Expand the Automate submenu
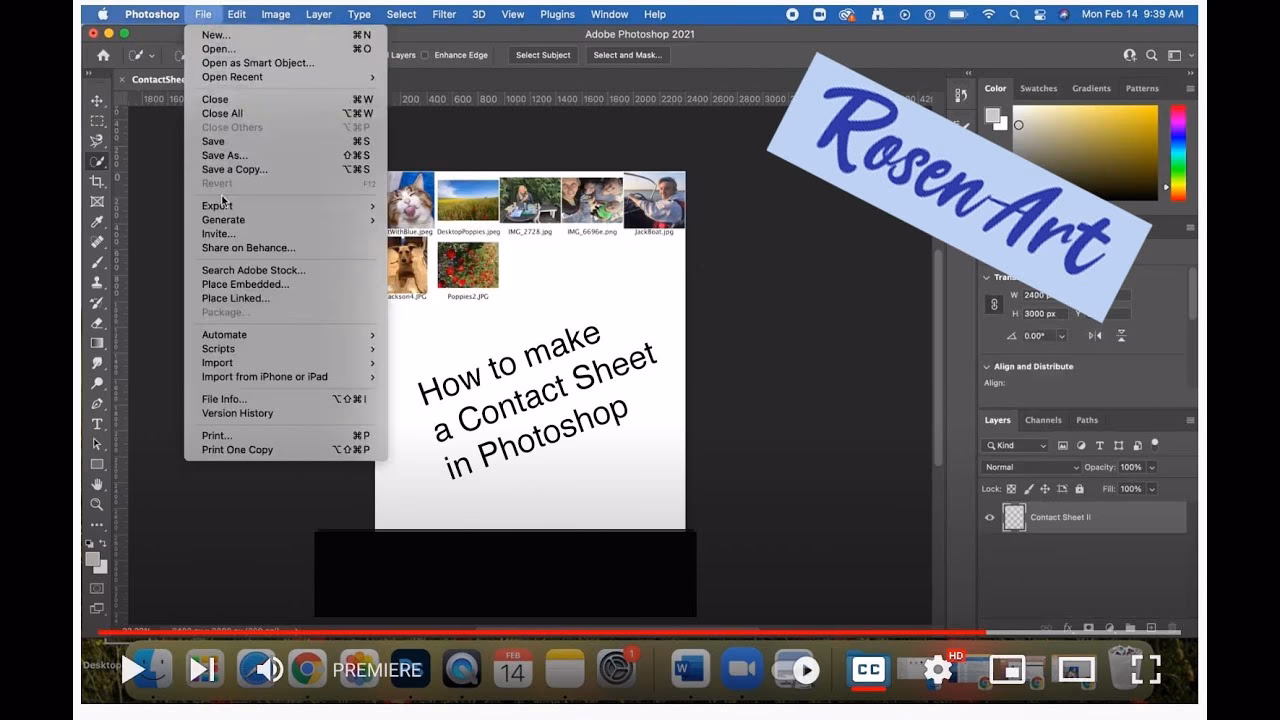Image resolution: width=1280 pixels, height=720 pixels. tap(286, 335)
